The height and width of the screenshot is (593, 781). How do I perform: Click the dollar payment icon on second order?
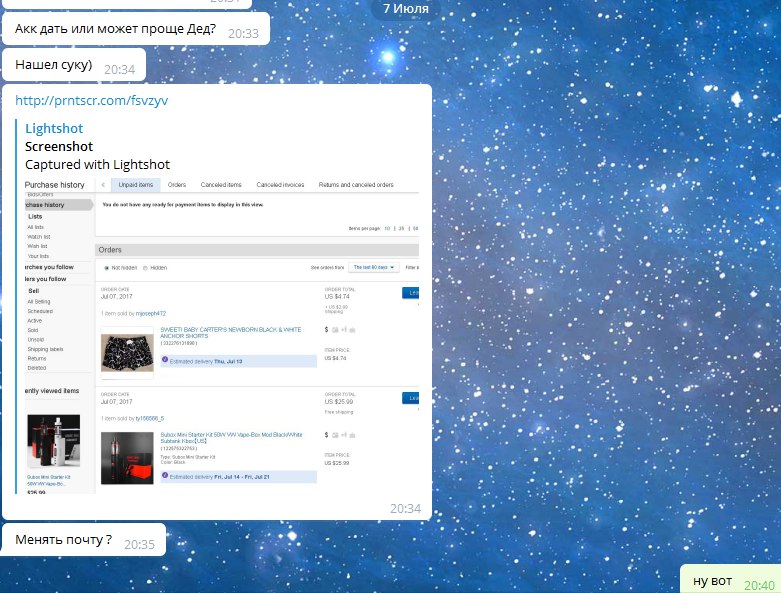pos(326,436)
